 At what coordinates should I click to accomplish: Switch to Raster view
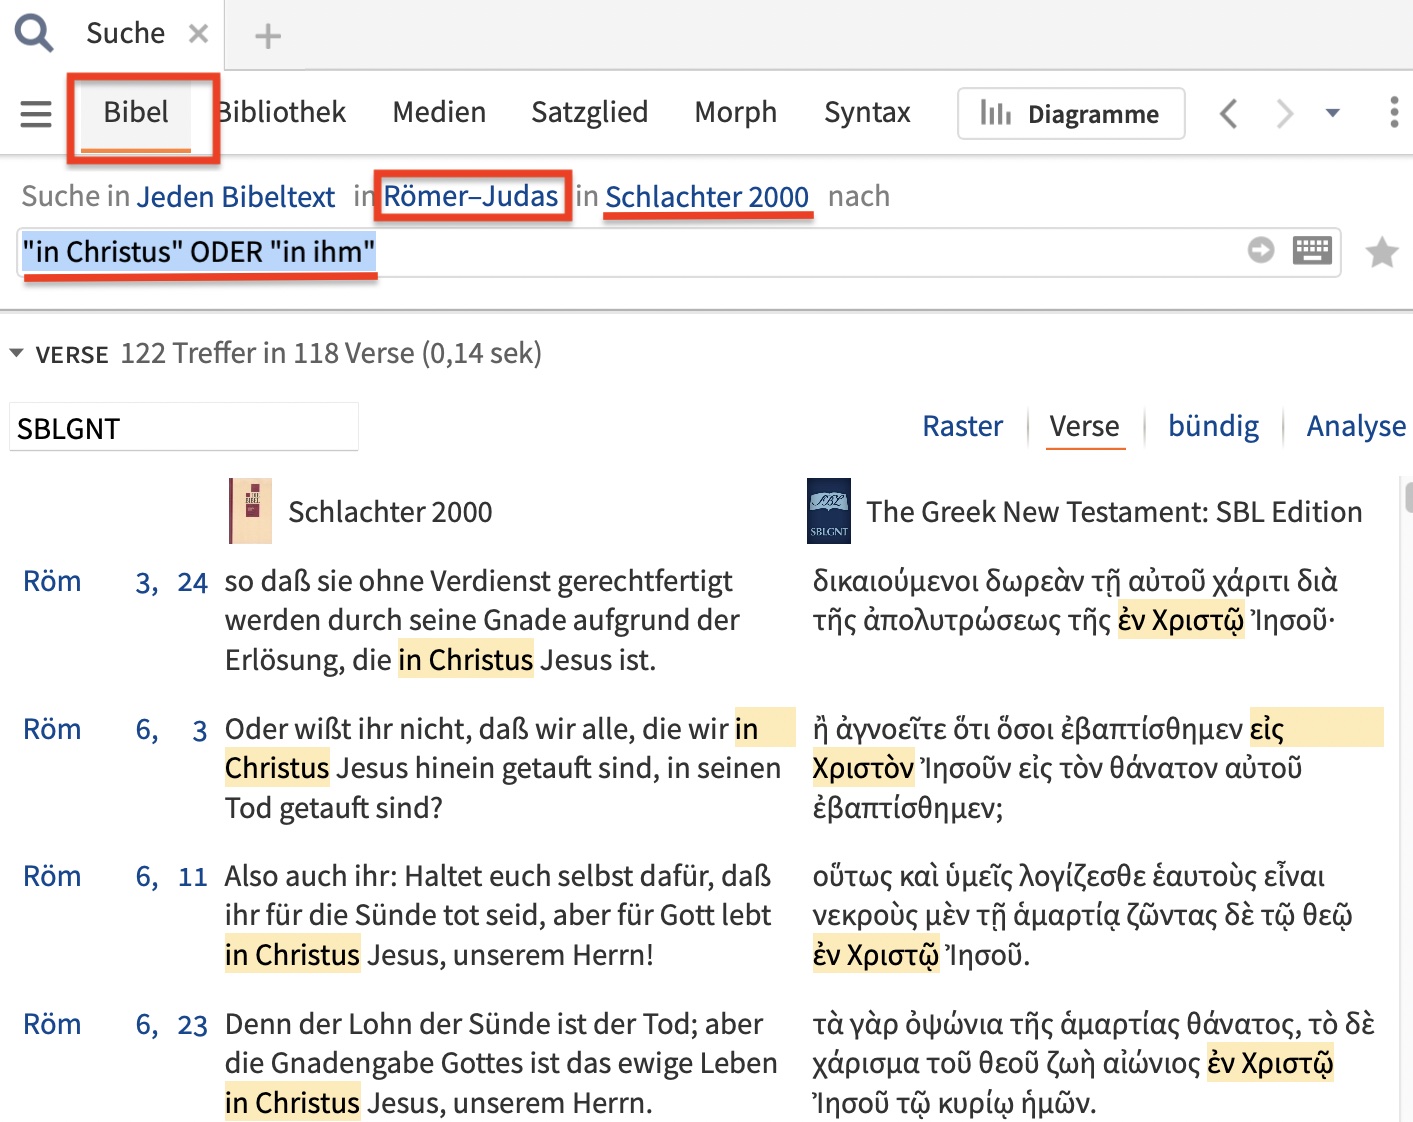(962, 426)
